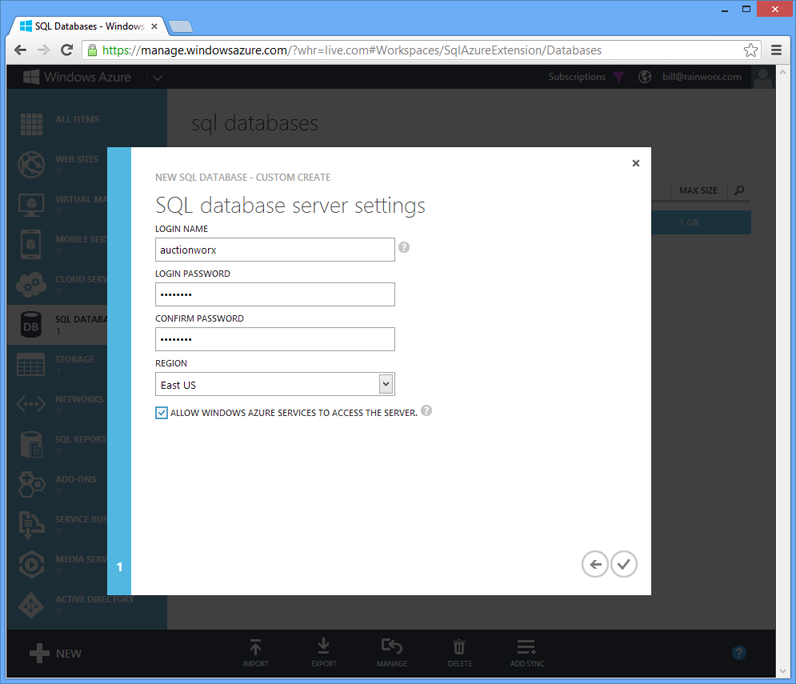Go back in browser history

coord(20,50)
